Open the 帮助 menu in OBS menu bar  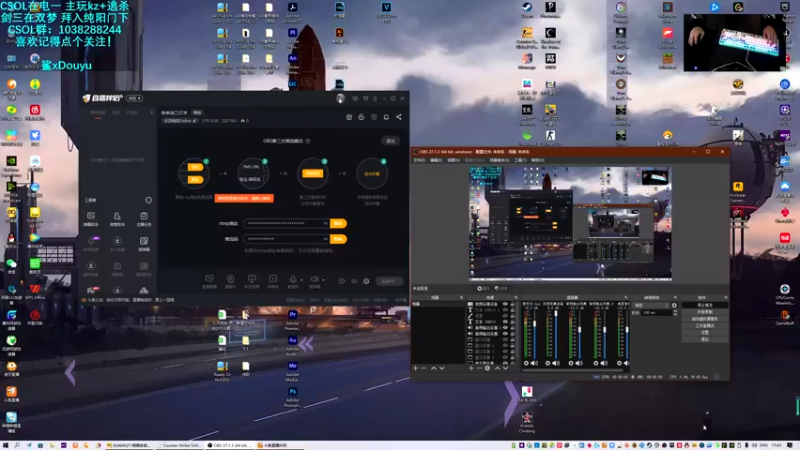coord(537,160)
